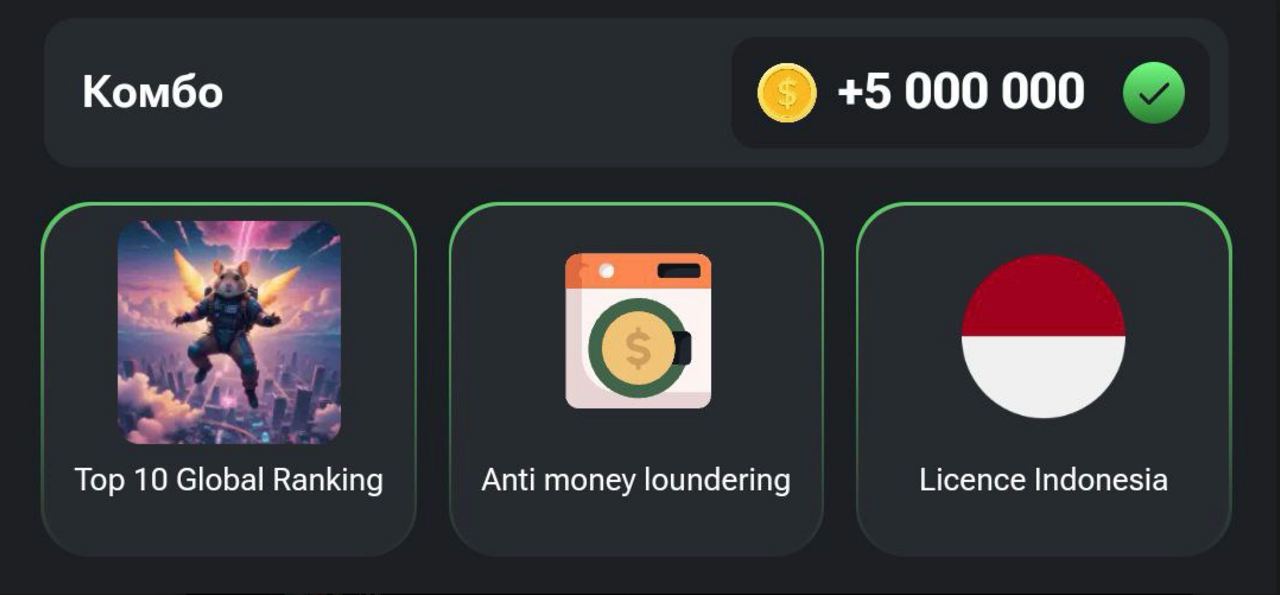
Task: Click the +5 000 000 reward amount
Action: (x=960, y=92)
